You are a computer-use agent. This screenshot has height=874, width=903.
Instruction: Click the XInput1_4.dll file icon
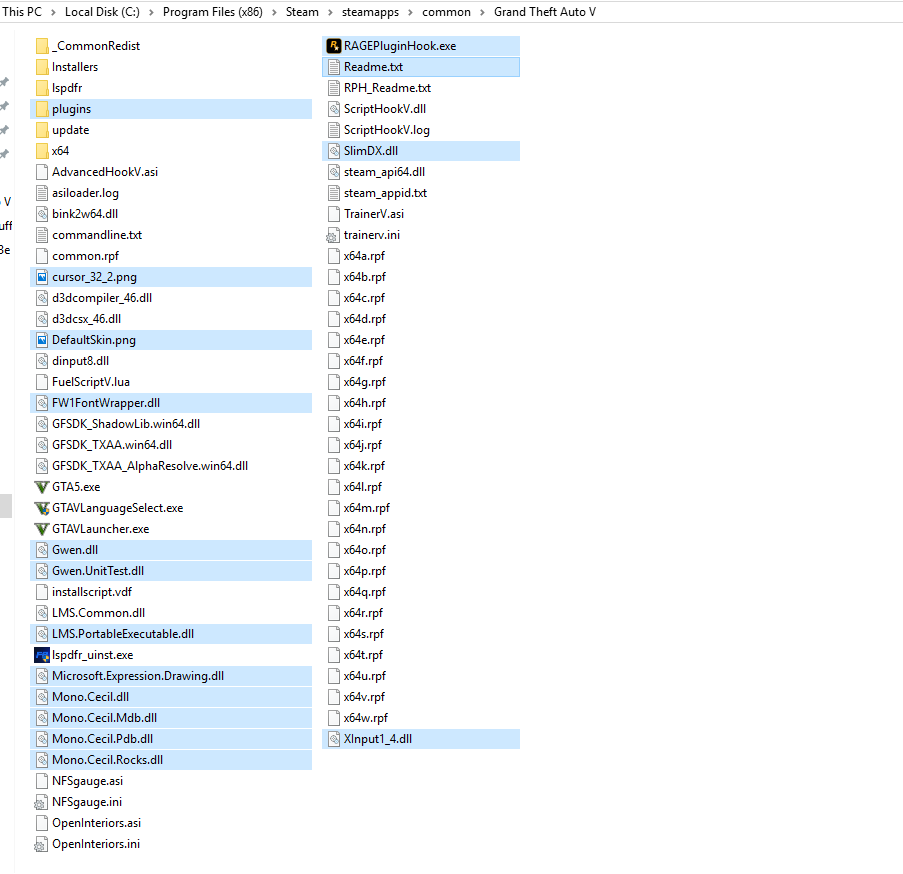pos(333,739)
